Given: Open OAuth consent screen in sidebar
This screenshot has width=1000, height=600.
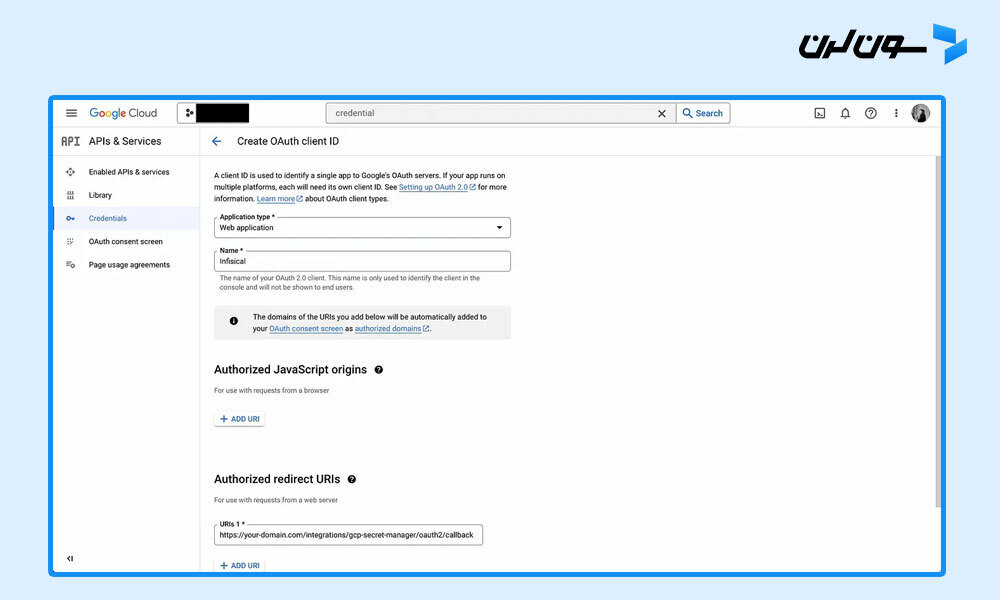Looking at the screenshot, I should pyautogui.click(x=126, y=242).
